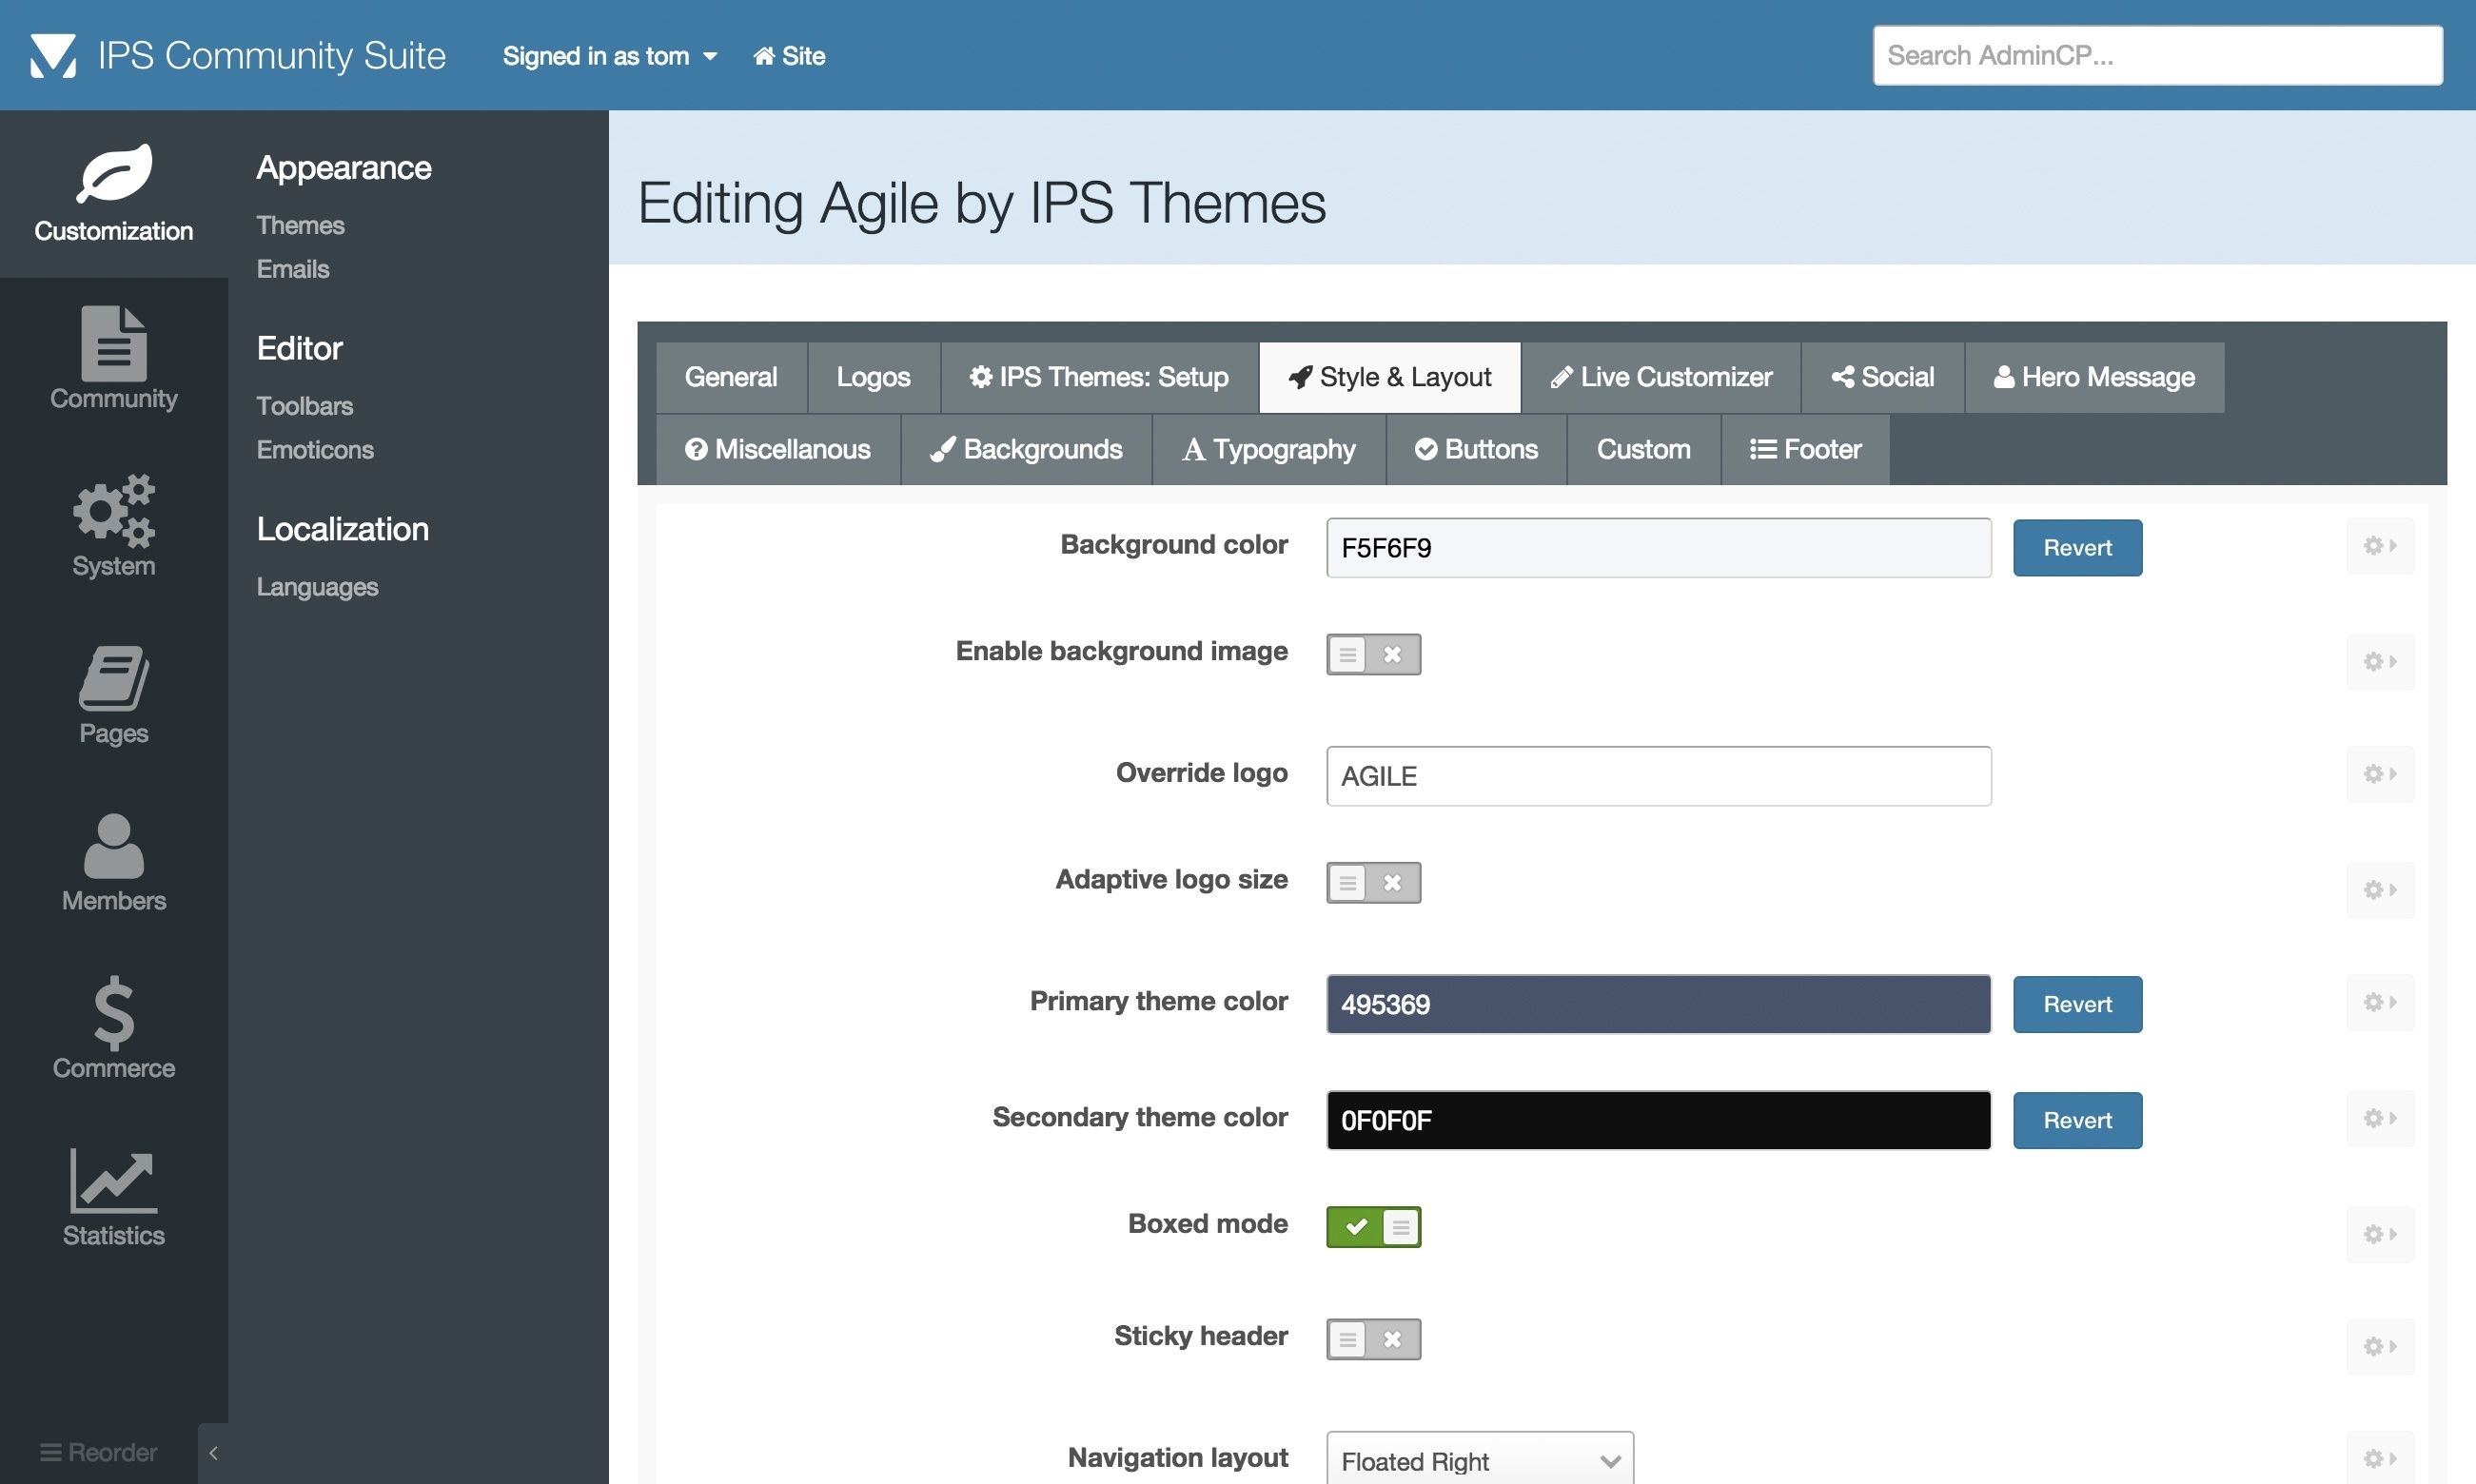Open the Community section icon
Screen dimensions: 2476x1484
click(113, 343)
